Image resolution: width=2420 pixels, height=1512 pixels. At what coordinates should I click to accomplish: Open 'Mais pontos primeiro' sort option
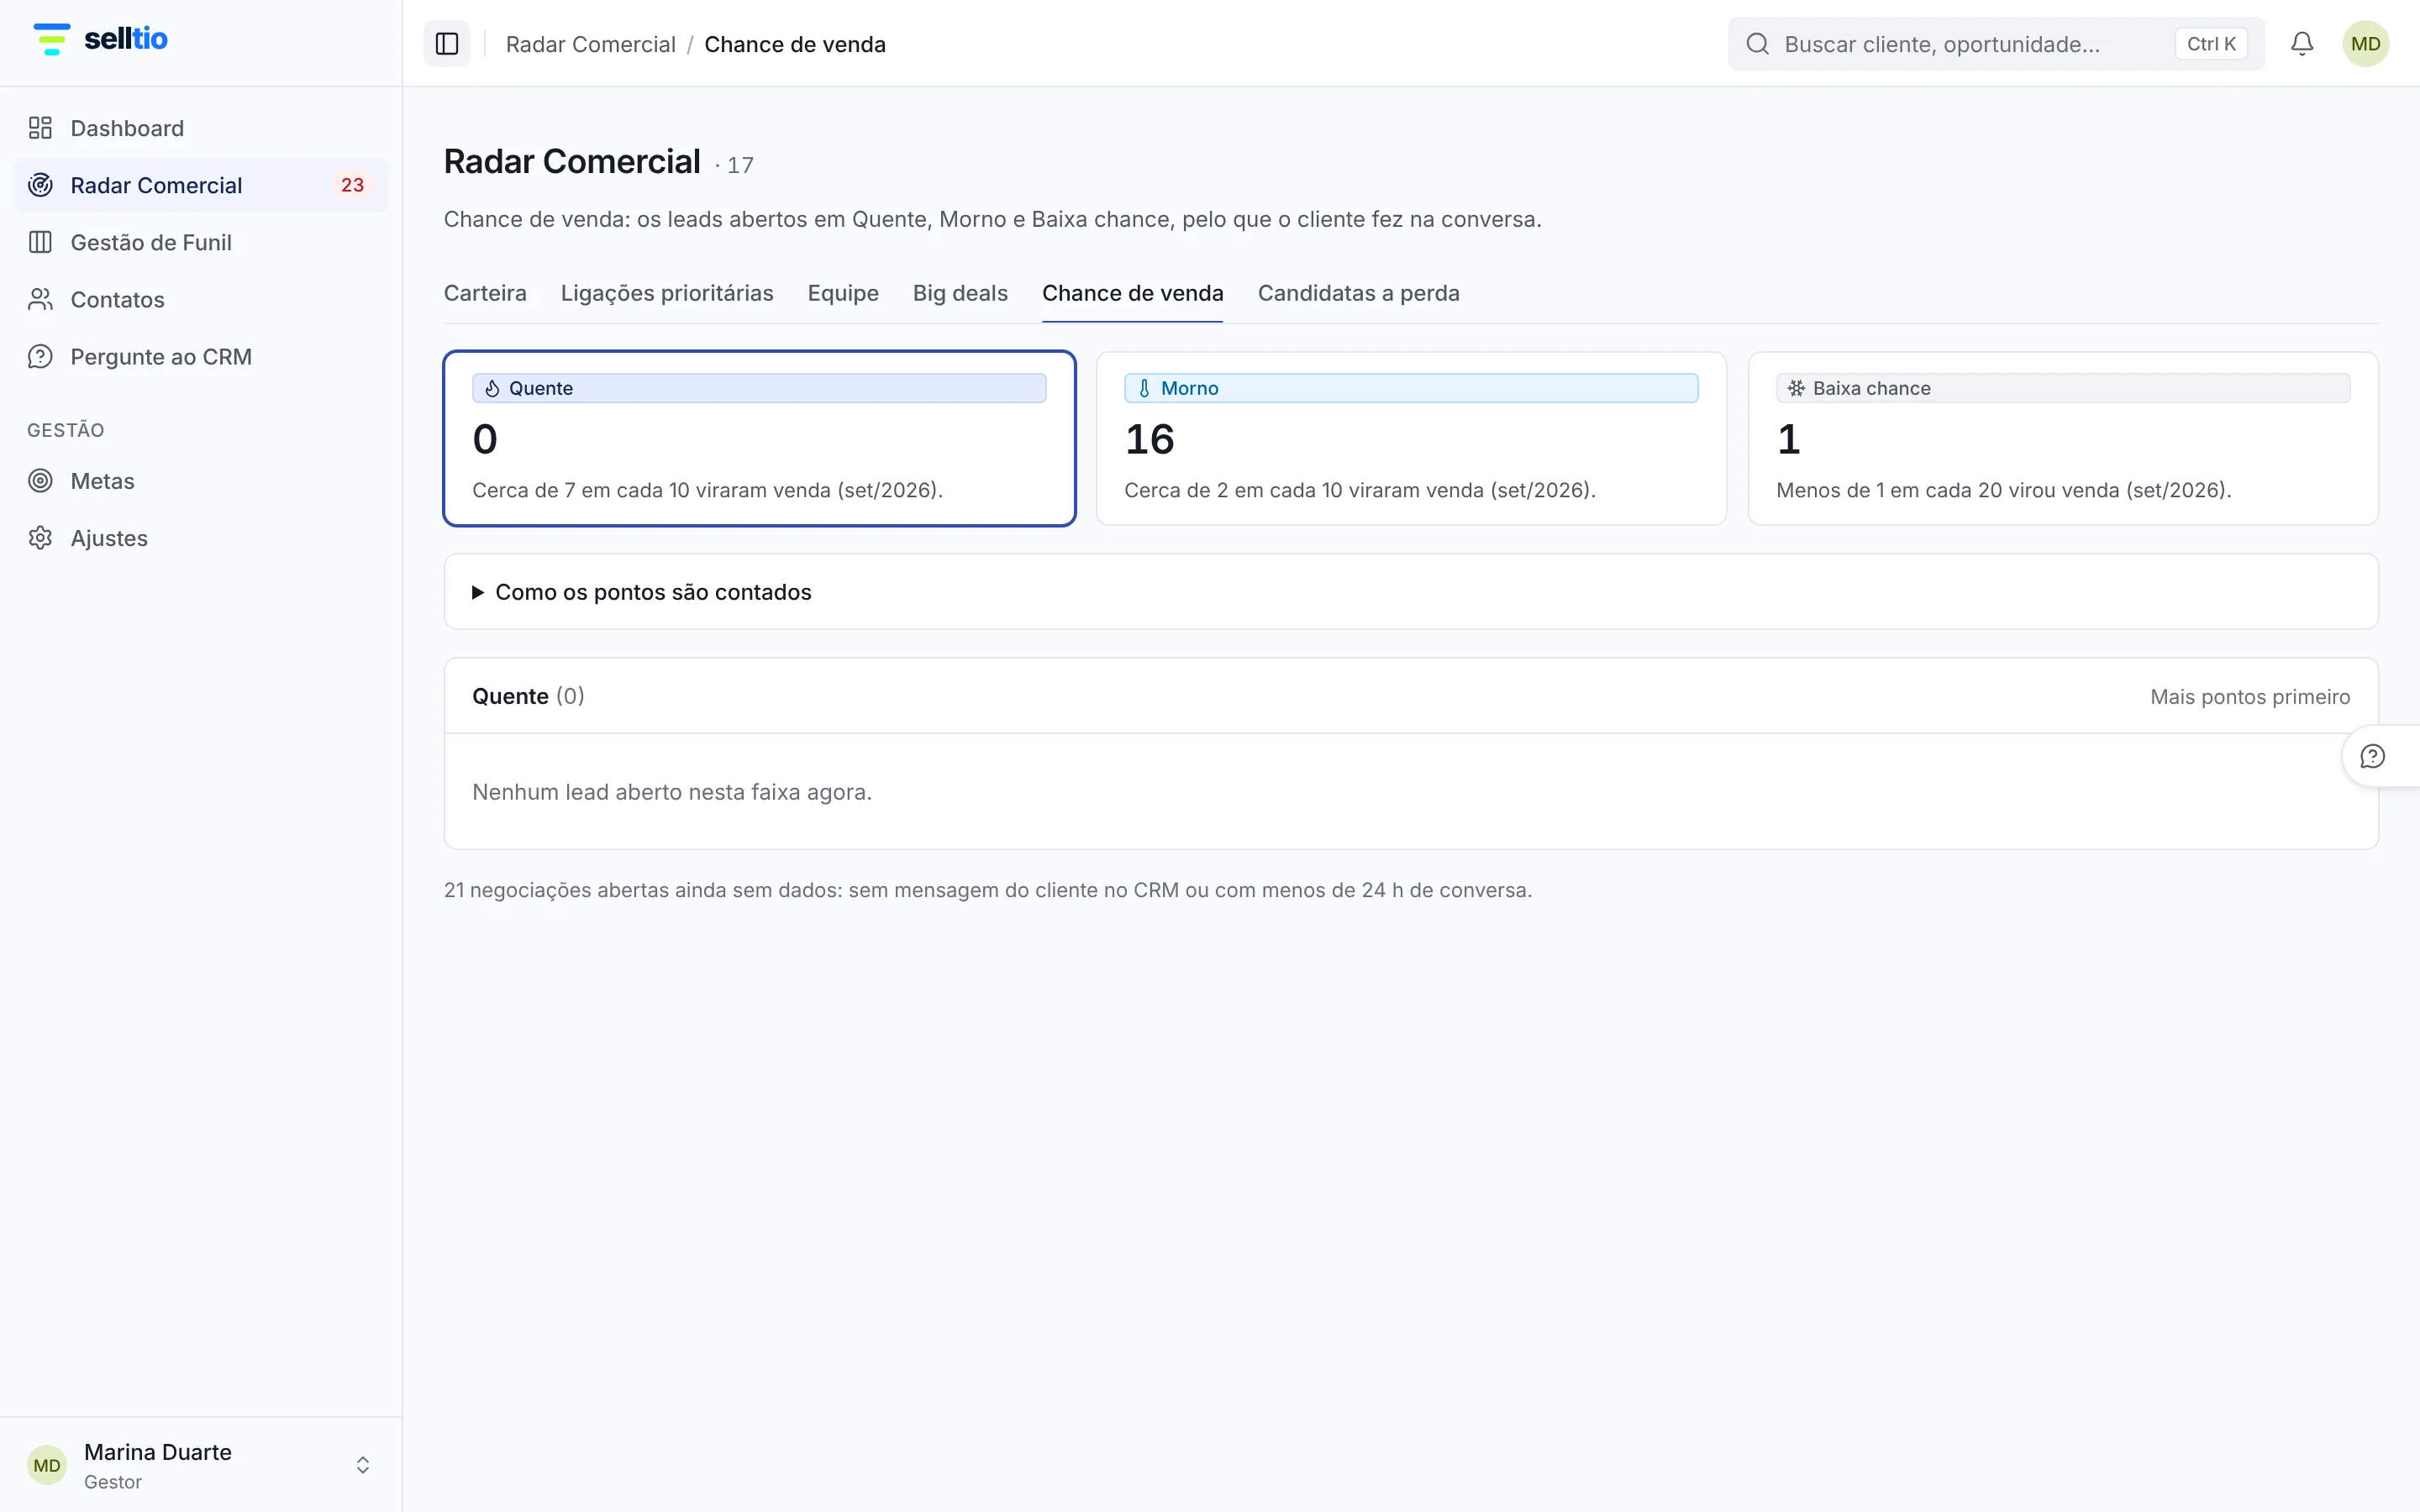coord(2250,697)
